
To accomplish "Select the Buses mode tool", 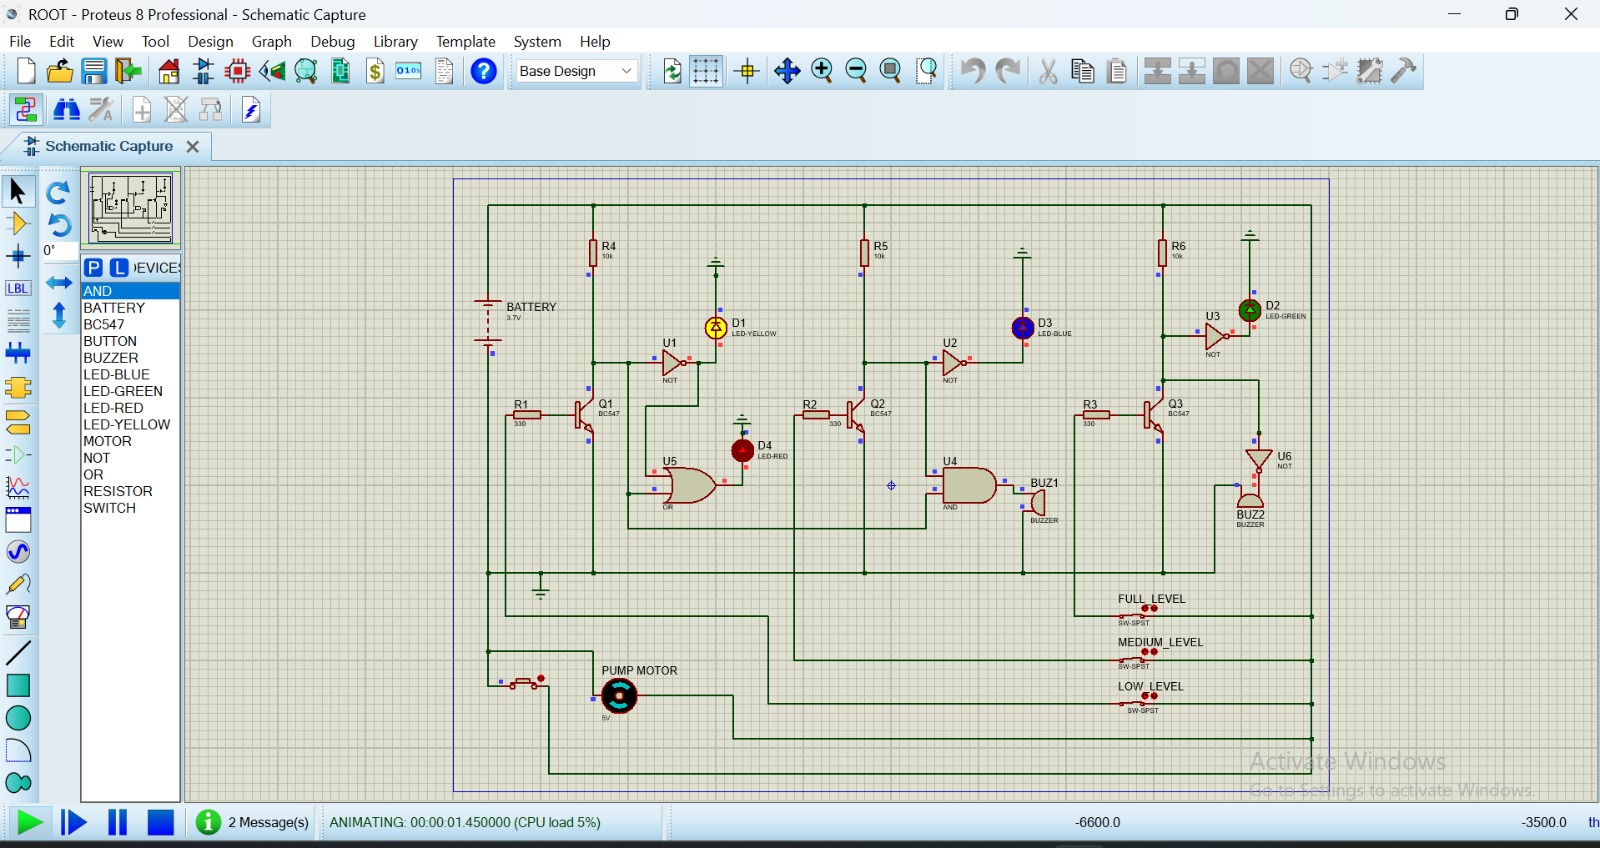I will (x=18, y=353).
